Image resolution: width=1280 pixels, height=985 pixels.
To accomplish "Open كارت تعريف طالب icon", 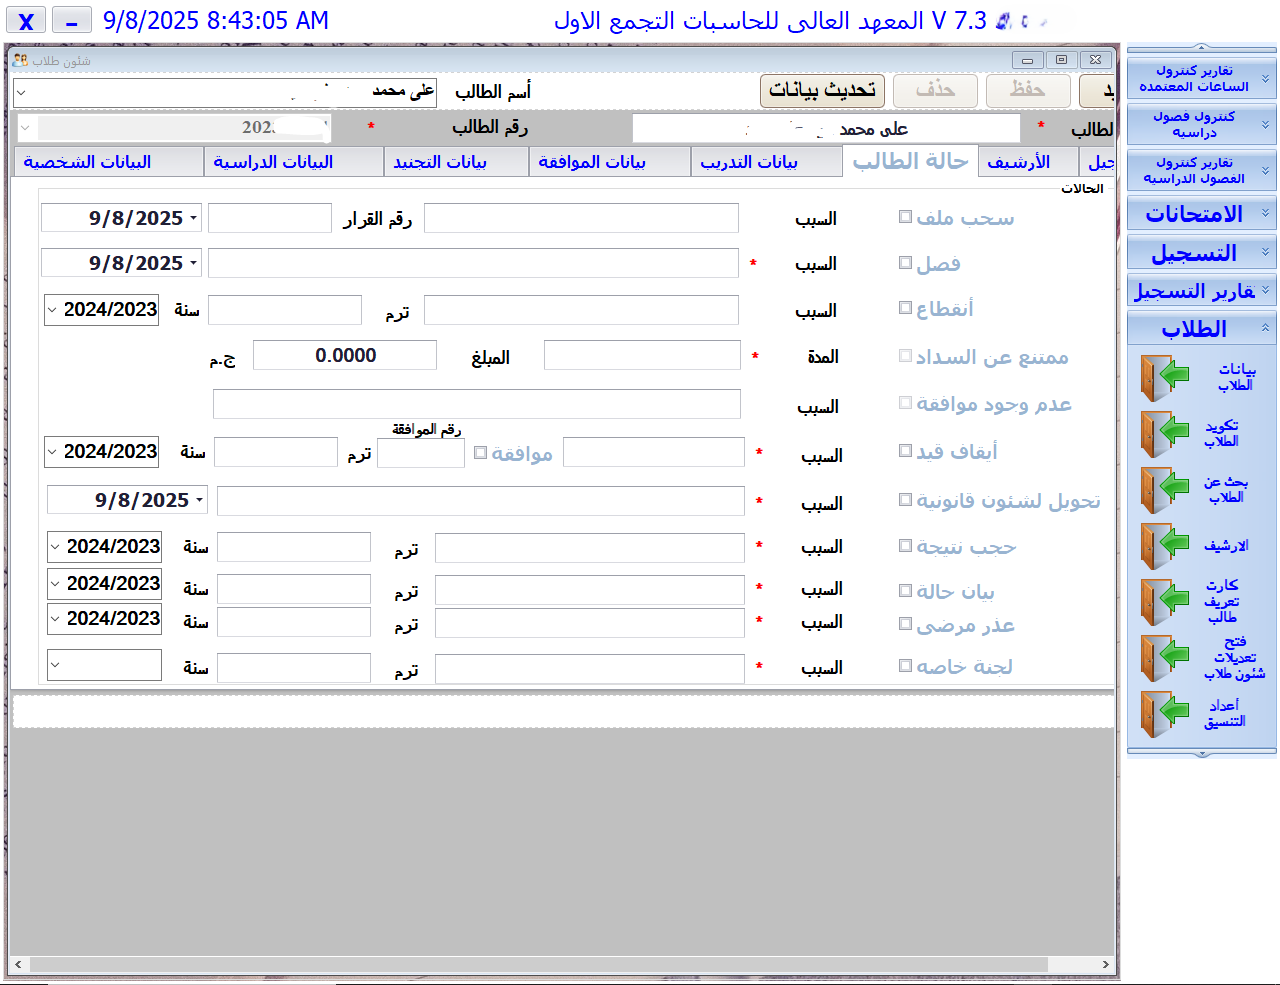I will [1163, 602].
